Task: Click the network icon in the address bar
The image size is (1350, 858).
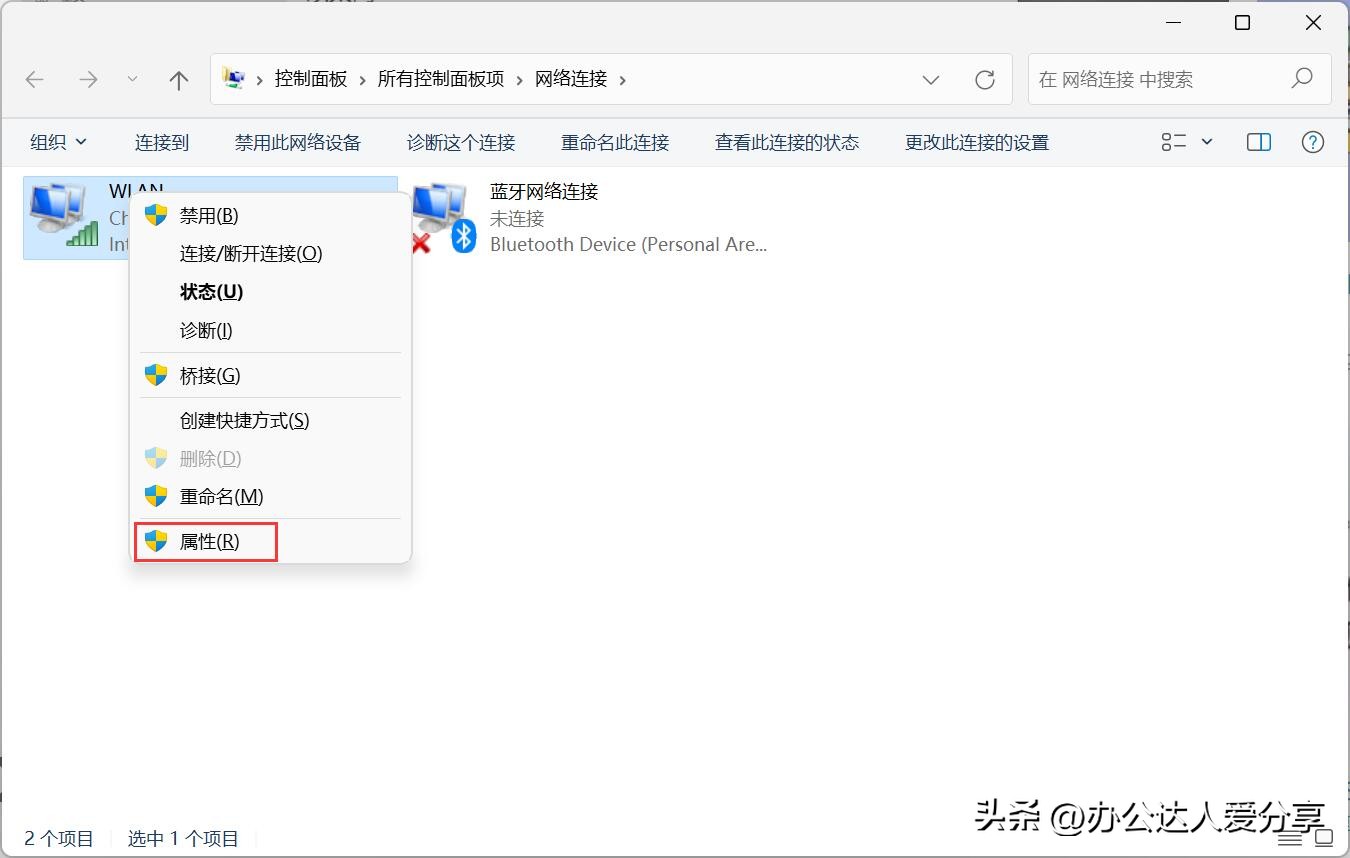Action: pyautogui.click(x=233, y=79)
